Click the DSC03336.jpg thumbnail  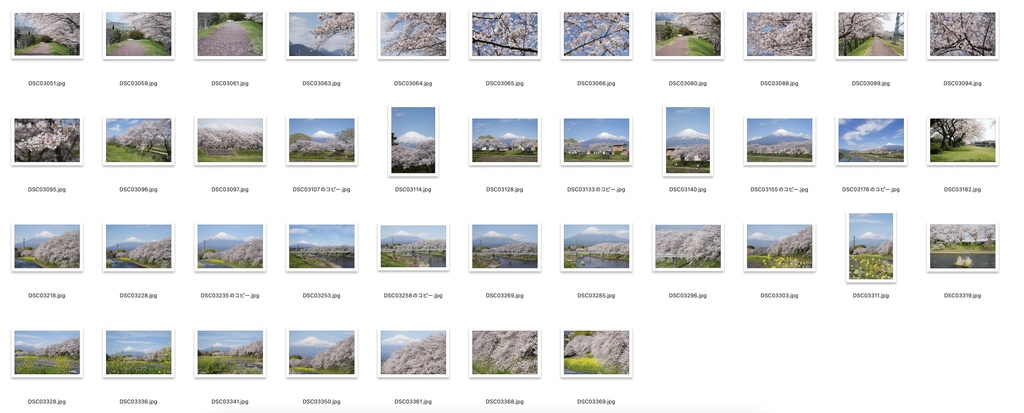pyautogui.click(x=138, y=353)
